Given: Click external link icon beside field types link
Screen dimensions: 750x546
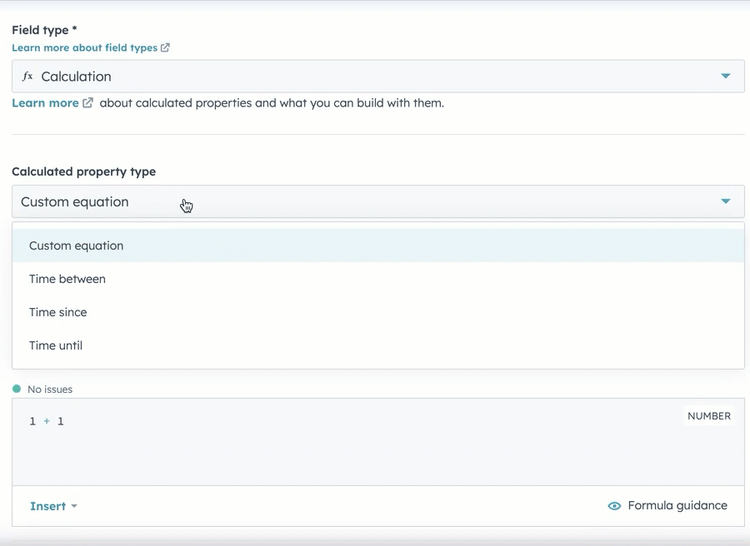Looking at the screenshot, I should click(x=165, y=48).
